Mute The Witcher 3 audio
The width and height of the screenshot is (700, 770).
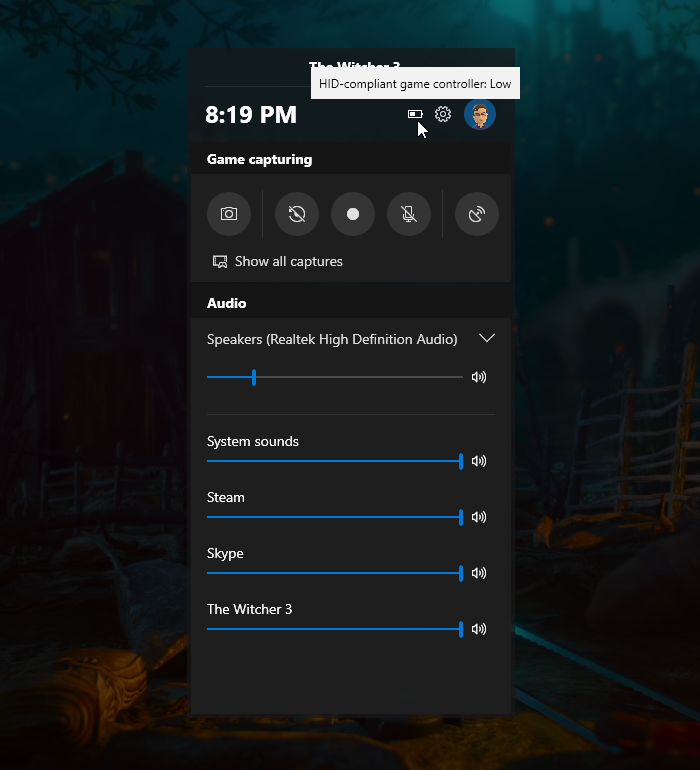pyautogui.click(x=479, y=629)
